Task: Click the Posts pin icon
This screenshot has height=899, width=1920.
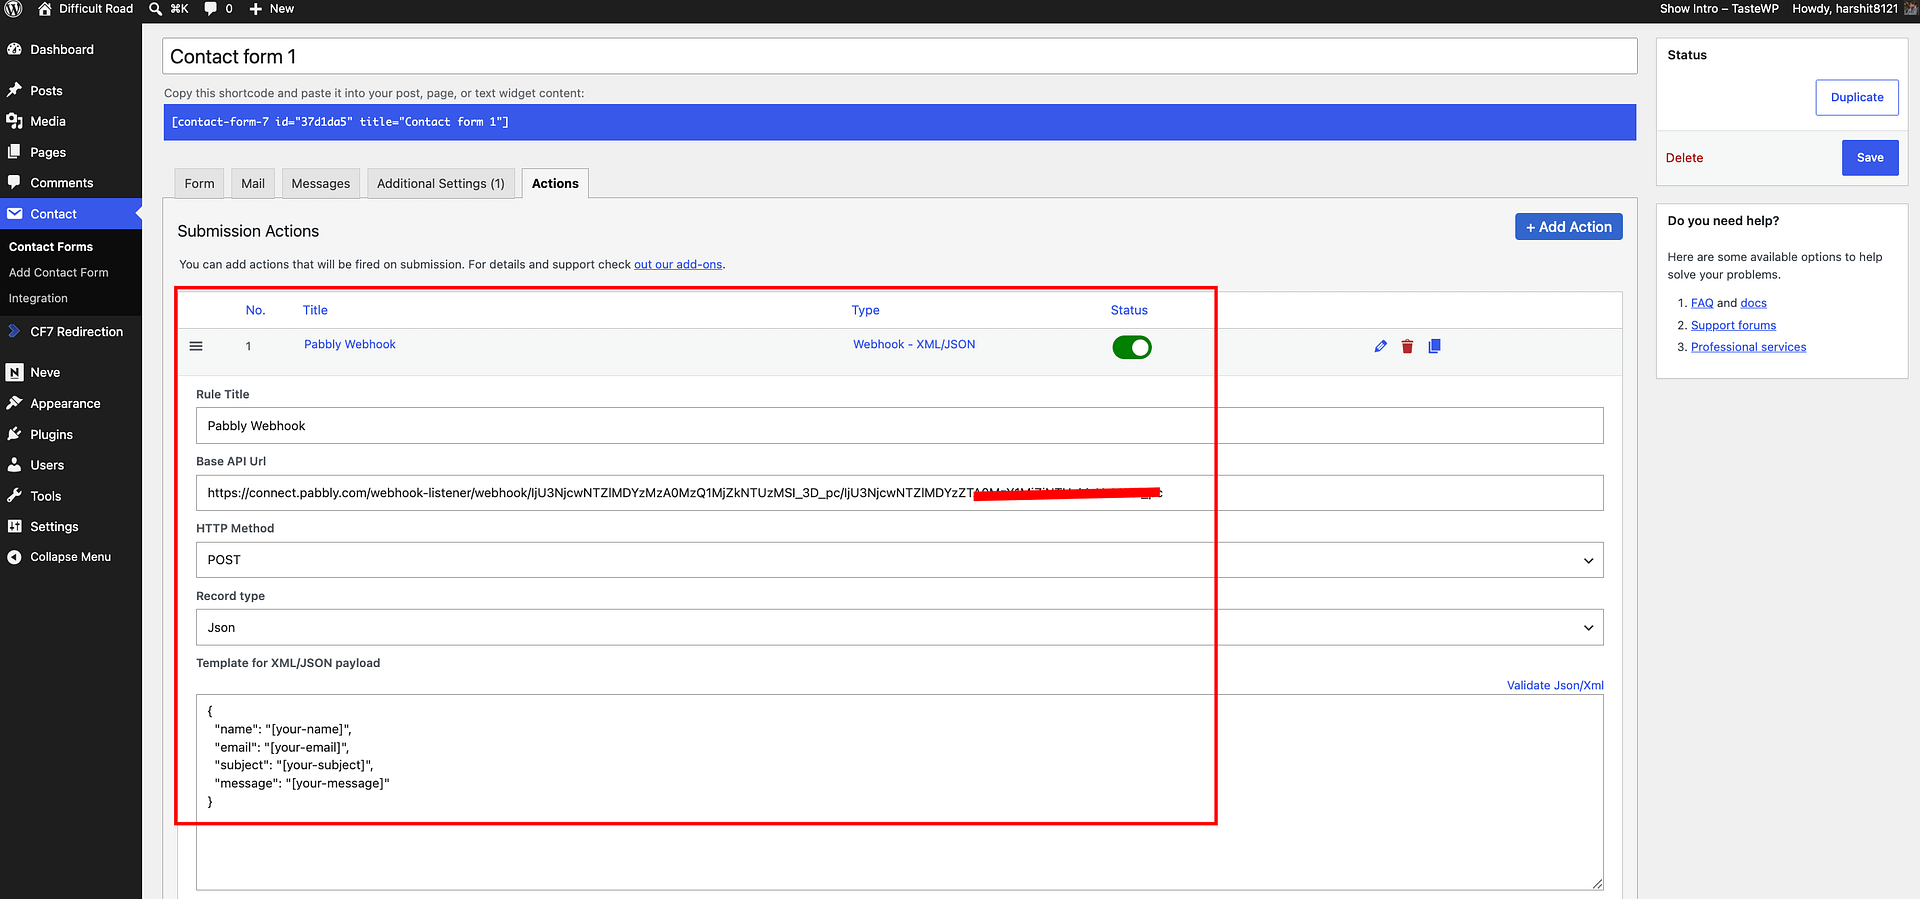Action: 15,90
